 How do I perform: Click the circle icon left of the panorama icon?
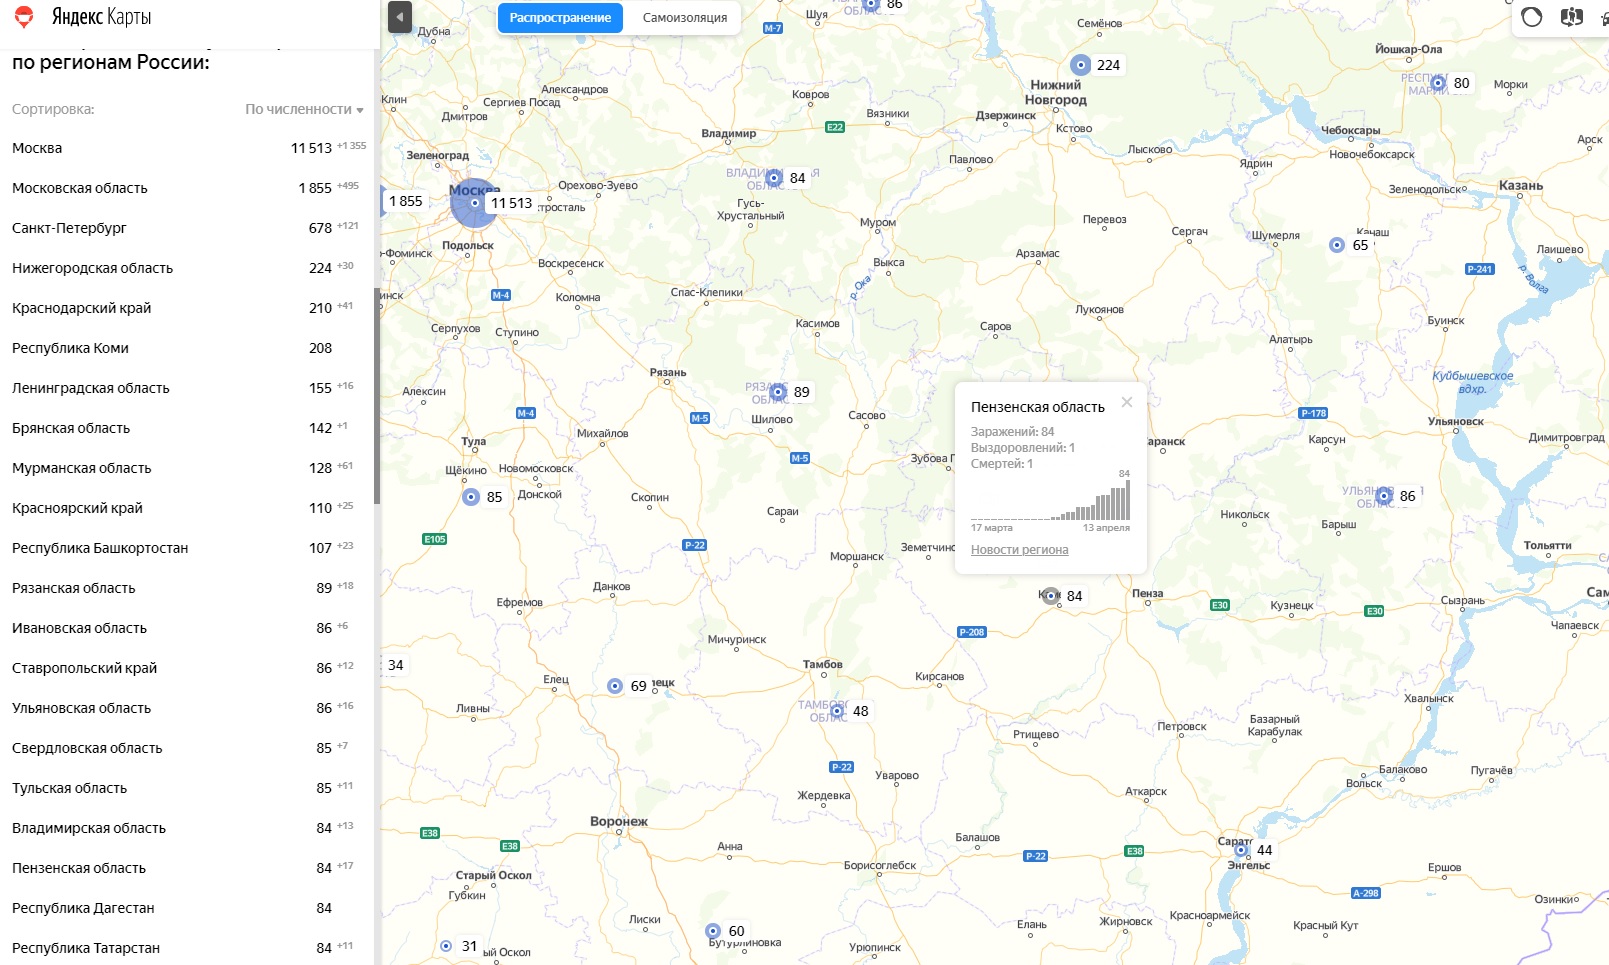pos(1532,17)
